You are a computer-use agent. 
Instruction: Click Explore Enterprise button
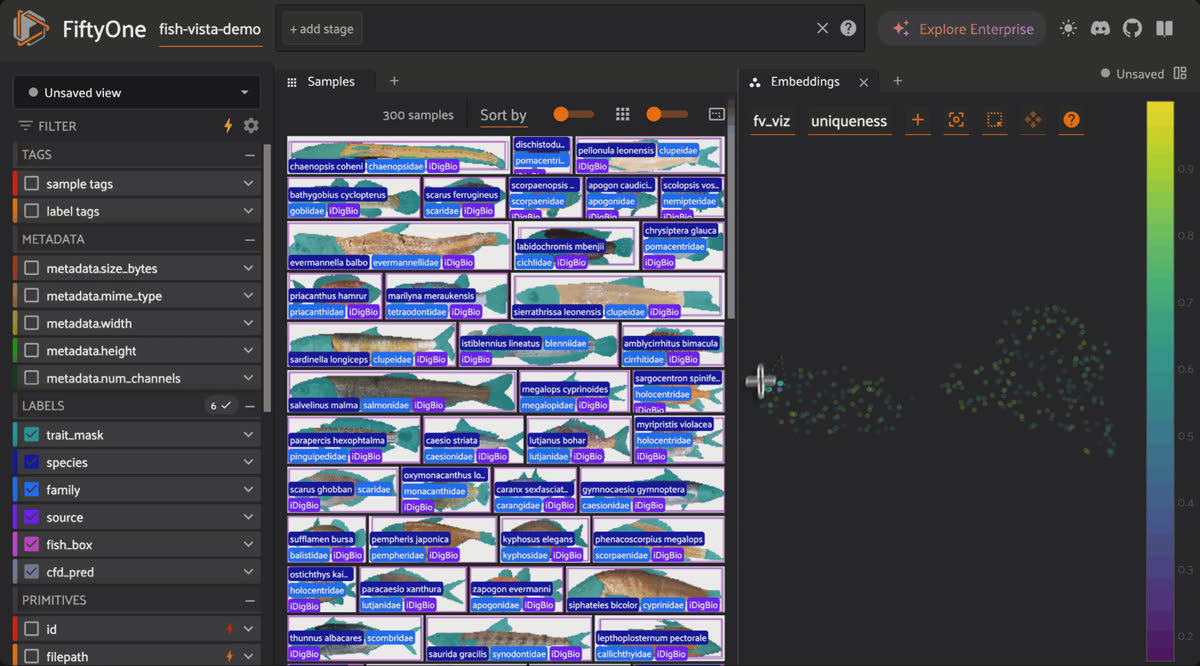(x=962, y=29)
